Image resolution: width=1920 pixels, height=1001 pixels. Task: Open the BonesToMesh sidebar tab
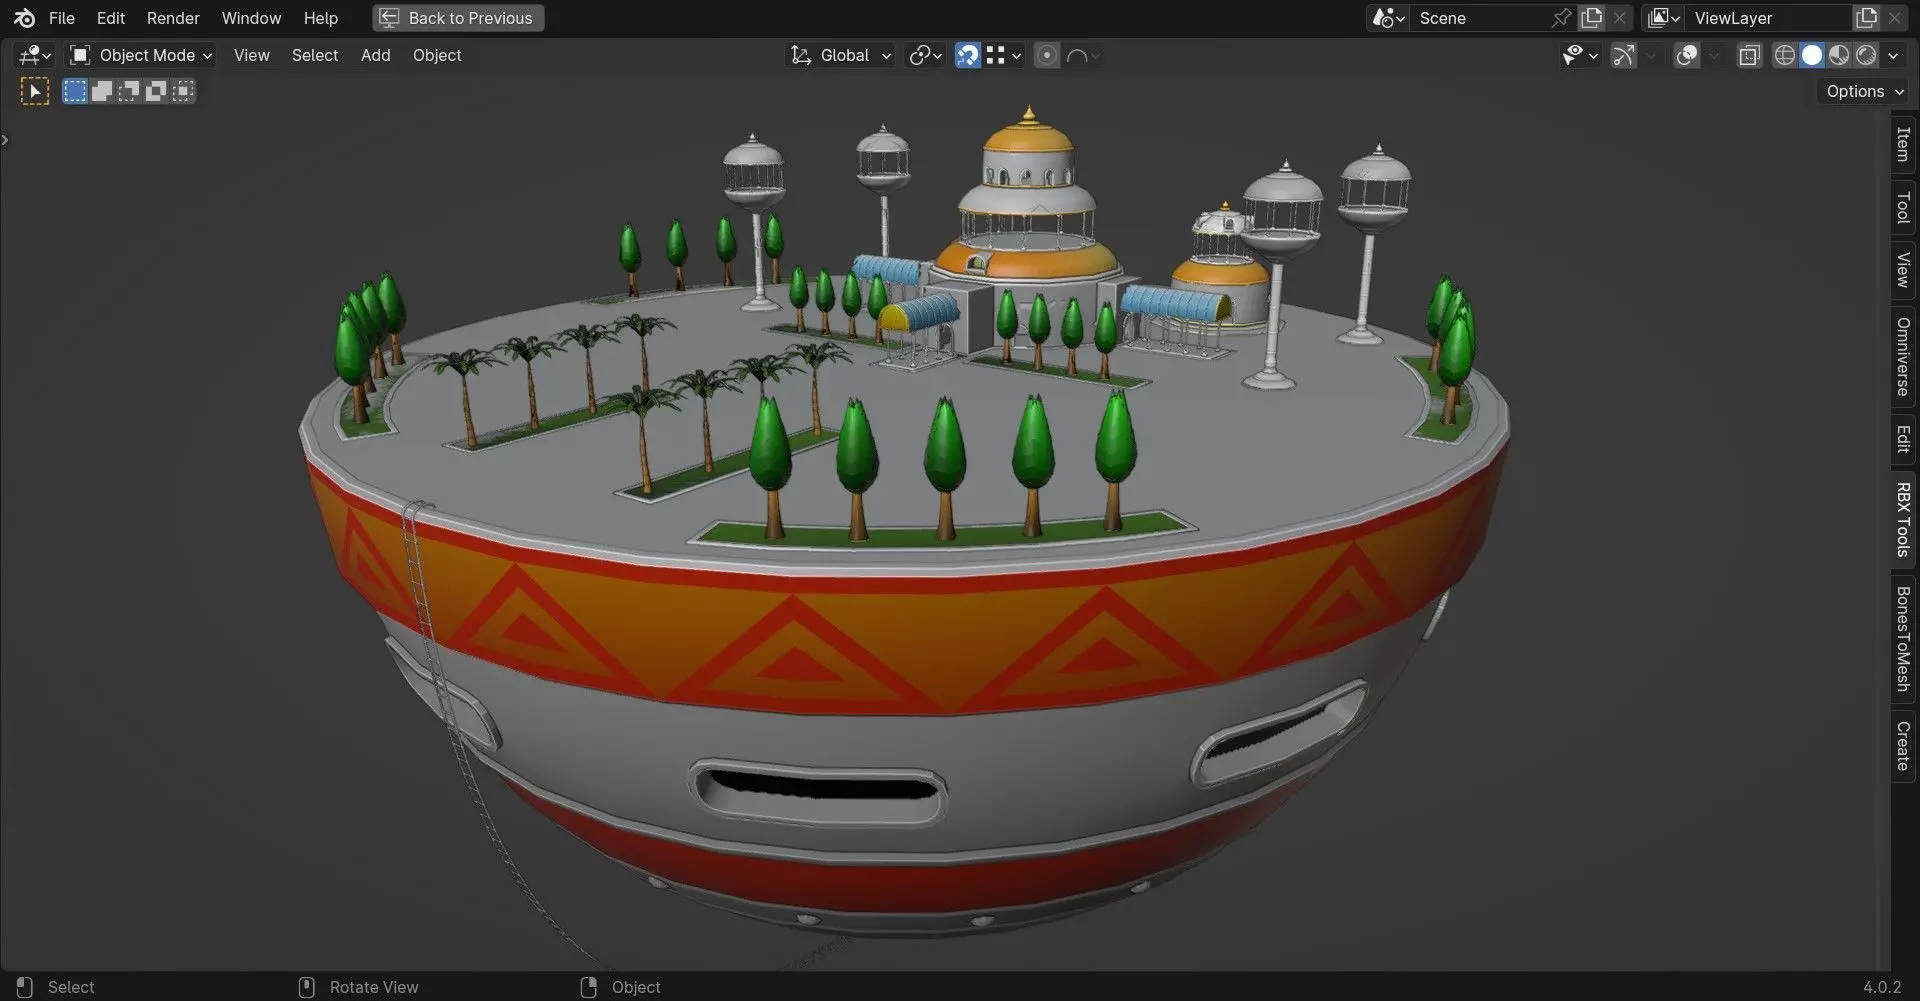(x=1903, y=639)
